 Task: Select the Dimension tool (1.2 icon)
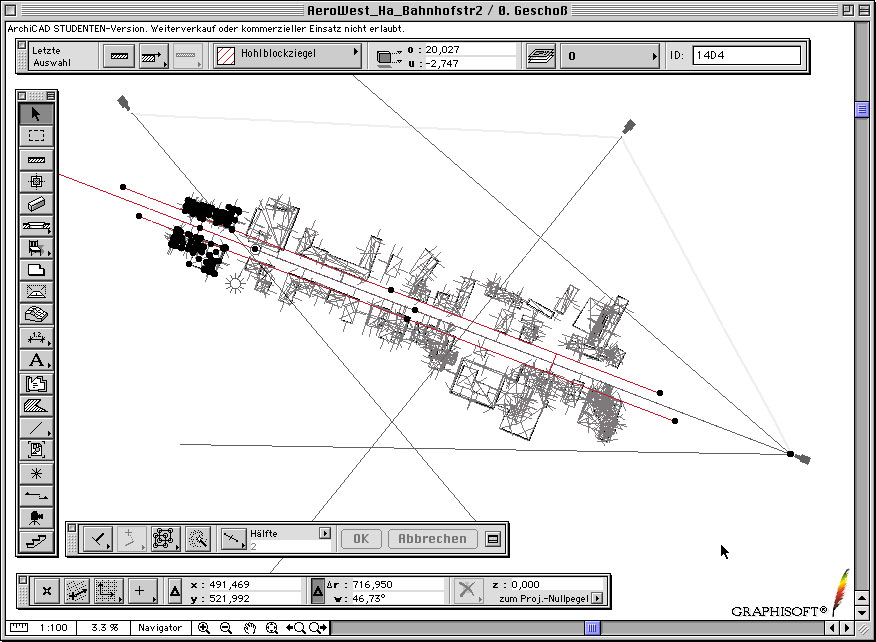36,338
